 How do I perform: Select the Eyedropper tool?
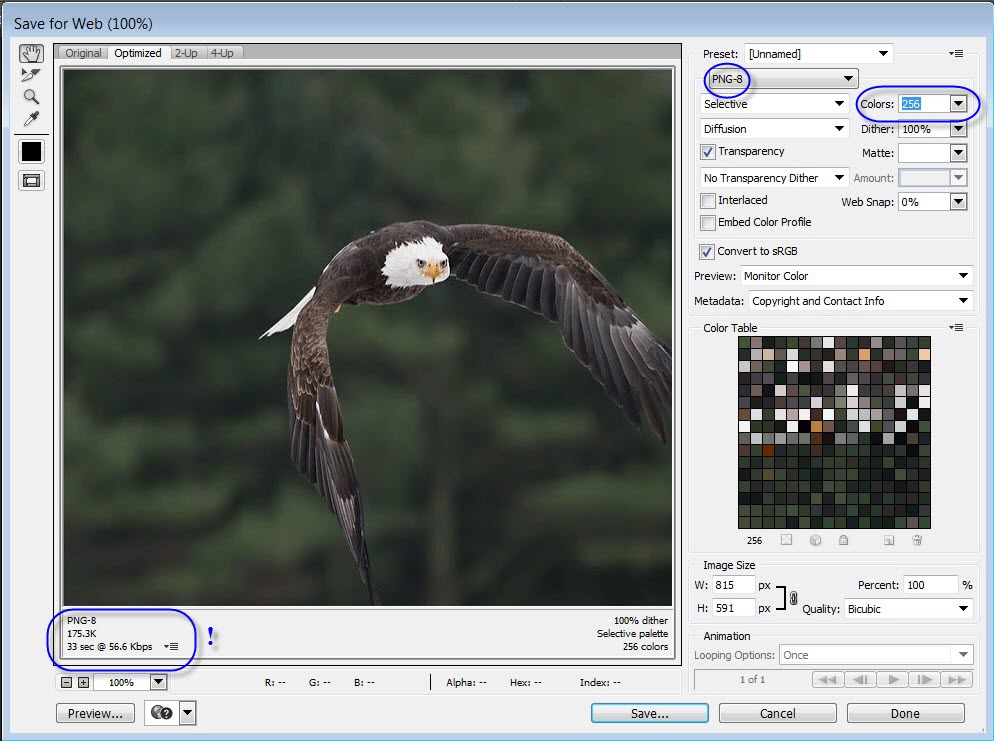tap(31, 119)
